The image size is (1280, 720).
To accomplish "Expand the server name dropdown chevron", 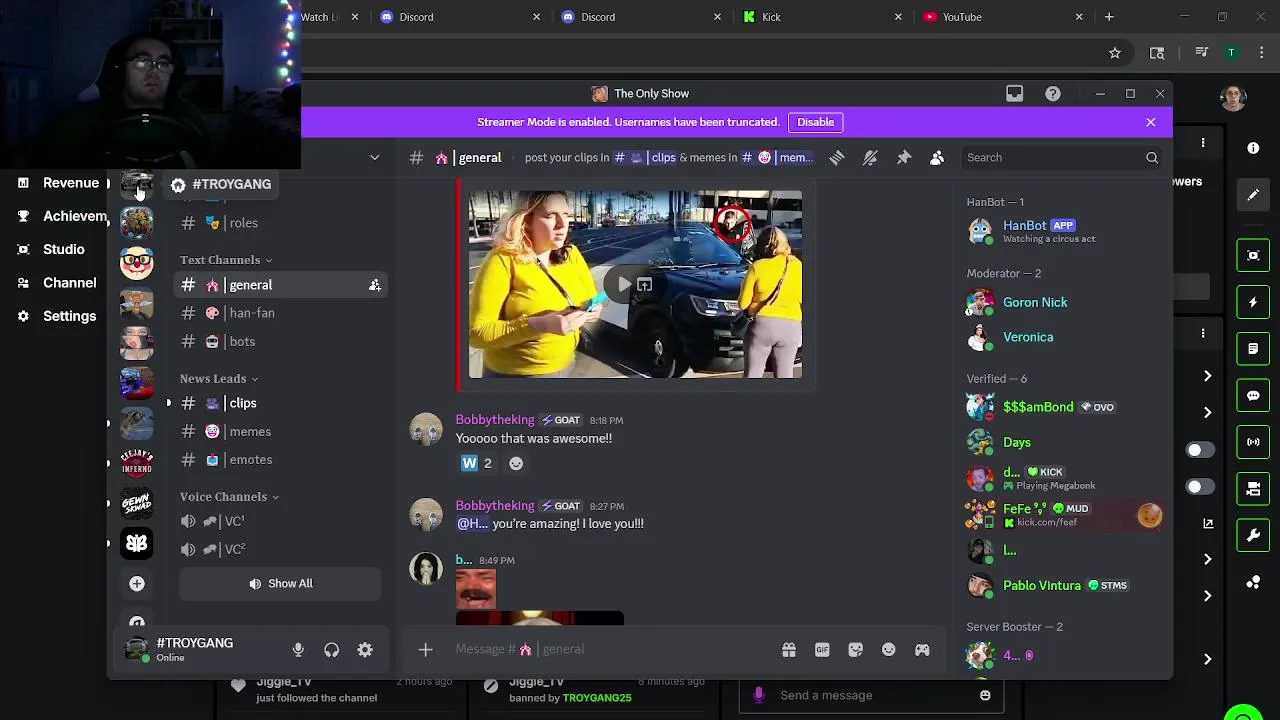I will pyautogui.click(x=375, y=157).
